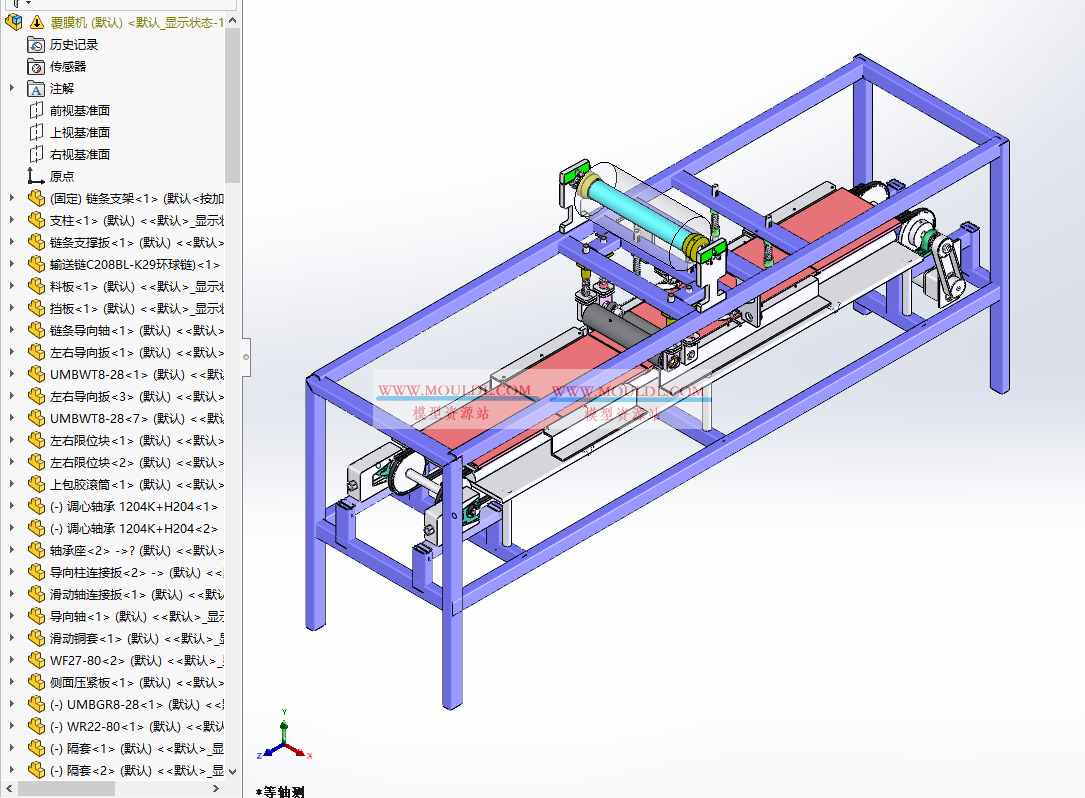Screen dimensions: 1085x798
Task: Expand the 导向轴<1> tree node
Action: click(12, 616)
